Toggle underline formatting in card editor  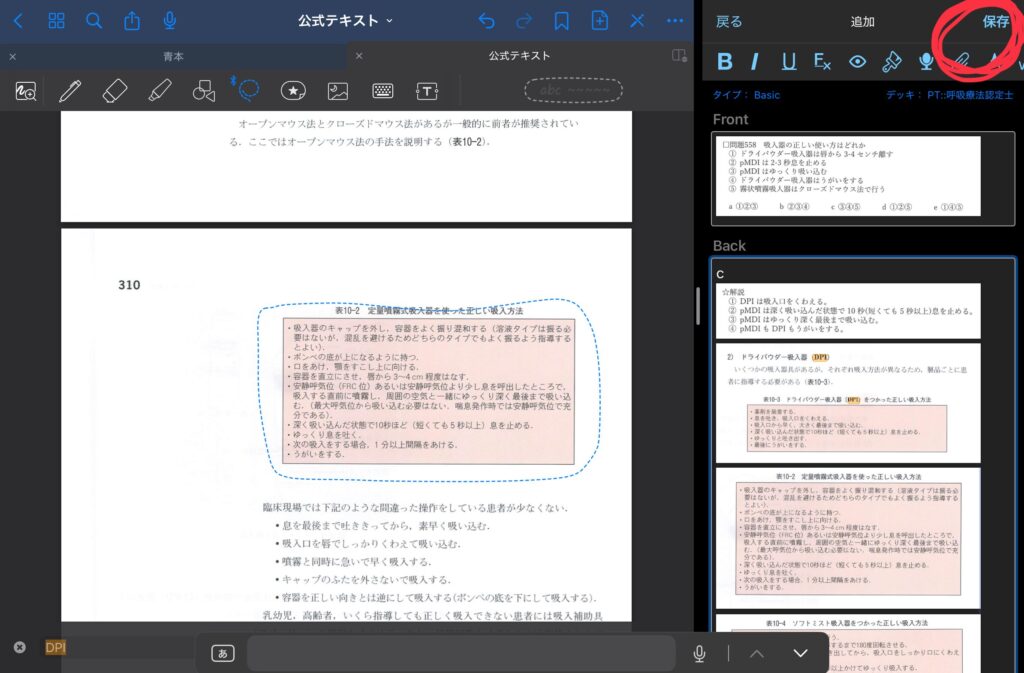click(789, 62)
